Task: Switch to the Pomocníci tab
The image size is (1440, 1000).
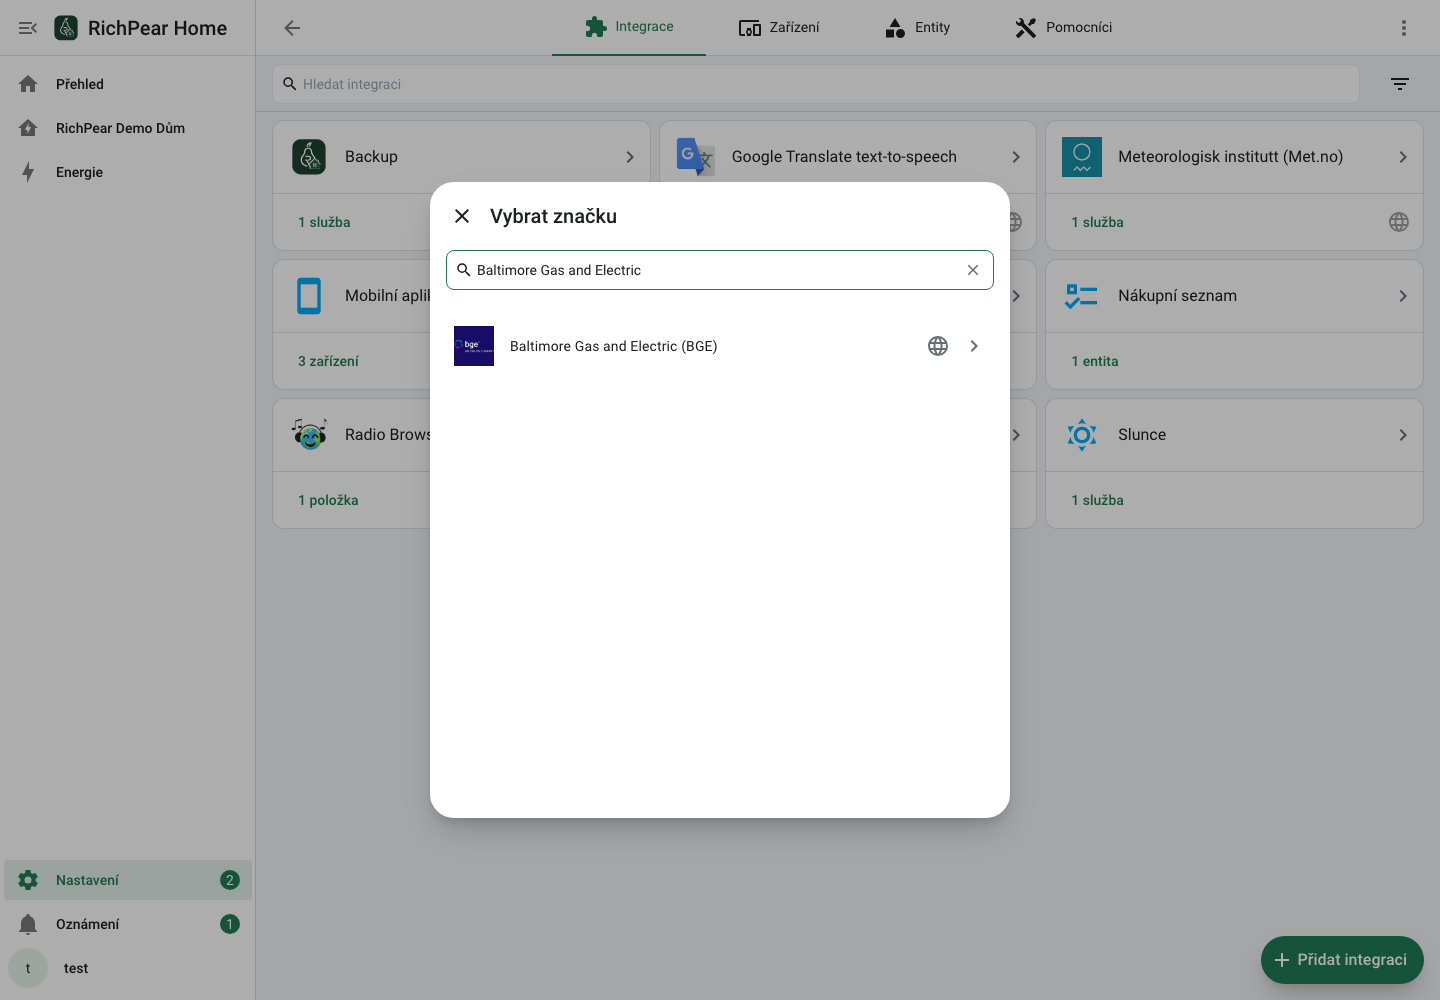Action: (x=1063, y=27)
